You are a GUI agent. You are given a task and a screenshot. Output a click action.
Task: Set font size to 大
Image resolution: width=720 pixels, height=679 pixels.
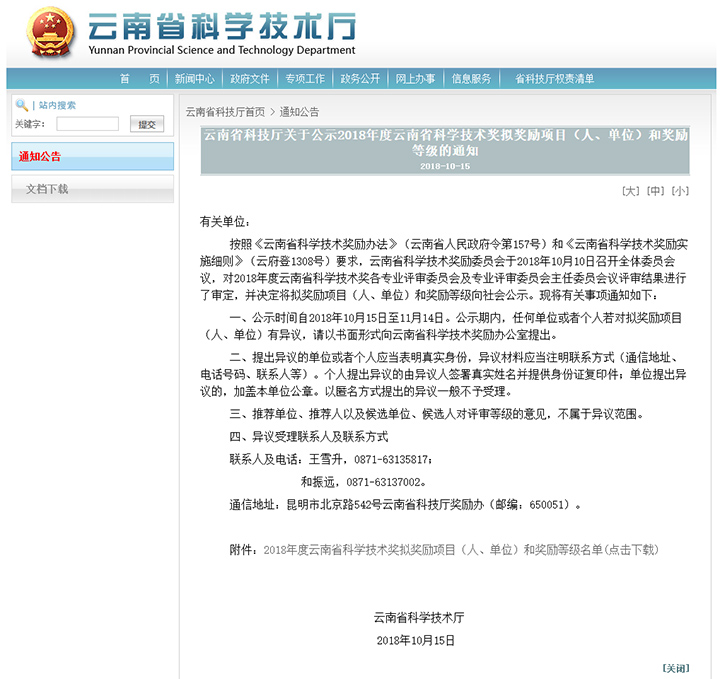[630, 191]
